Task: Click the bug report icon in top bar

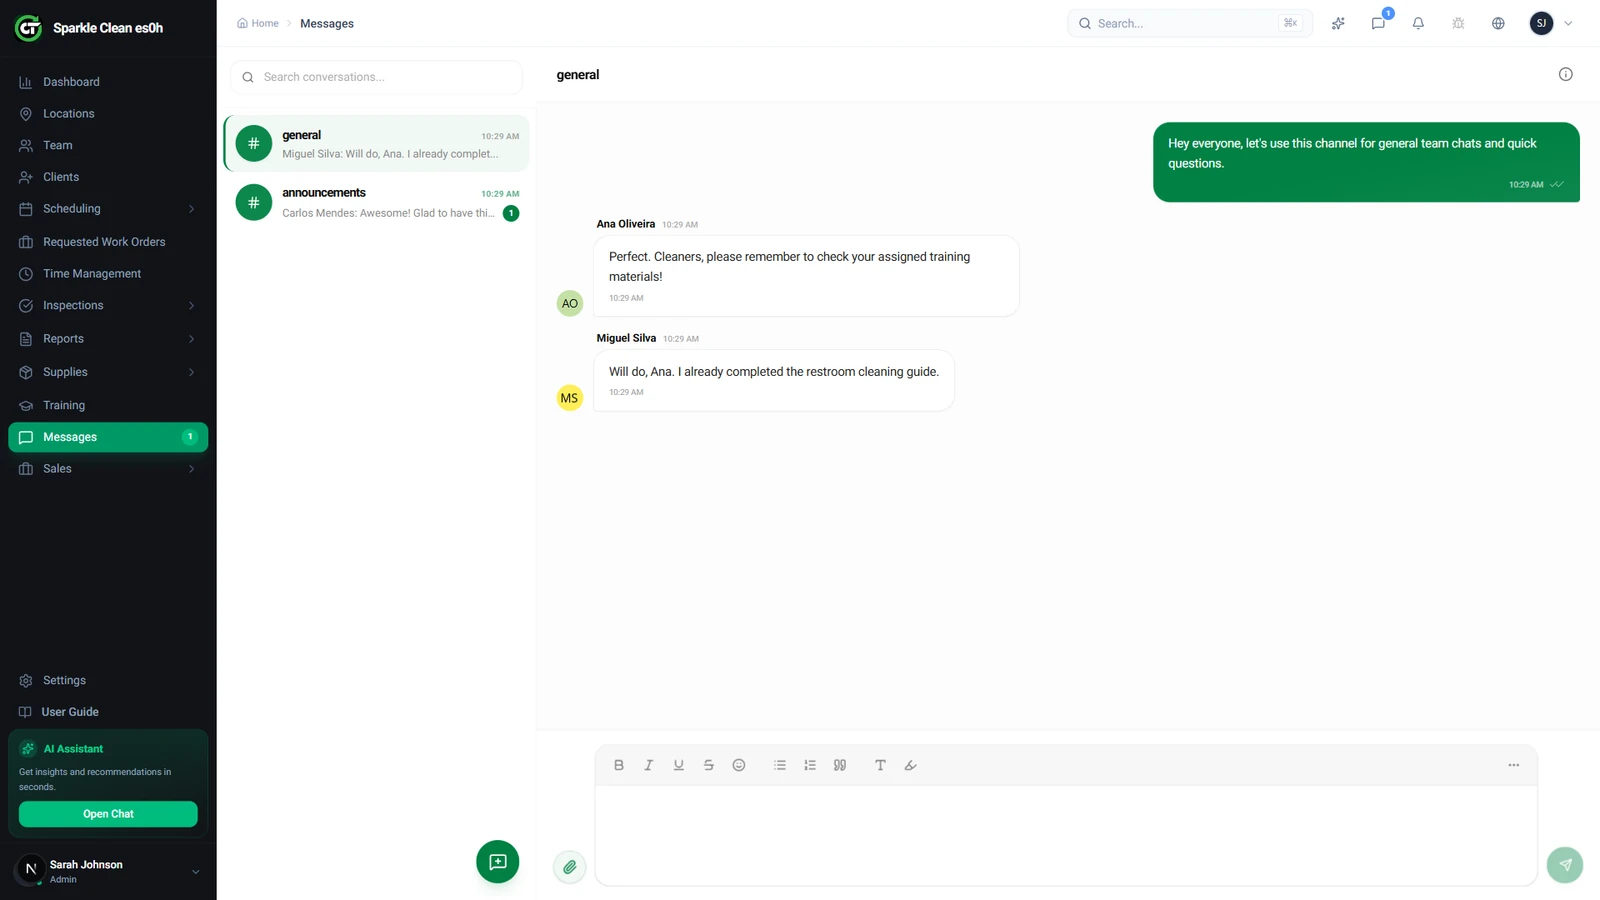Action: (x=1458, y=23)
